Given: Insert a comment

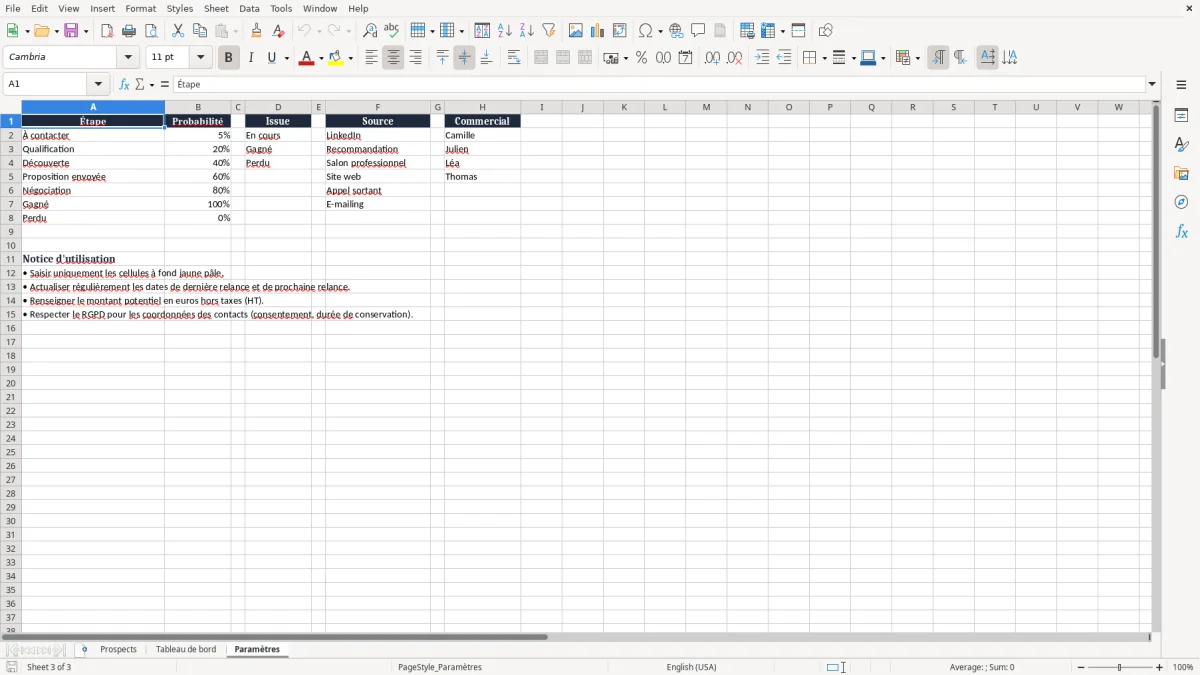Looking at the screenshot, I should tap(698, 31).
